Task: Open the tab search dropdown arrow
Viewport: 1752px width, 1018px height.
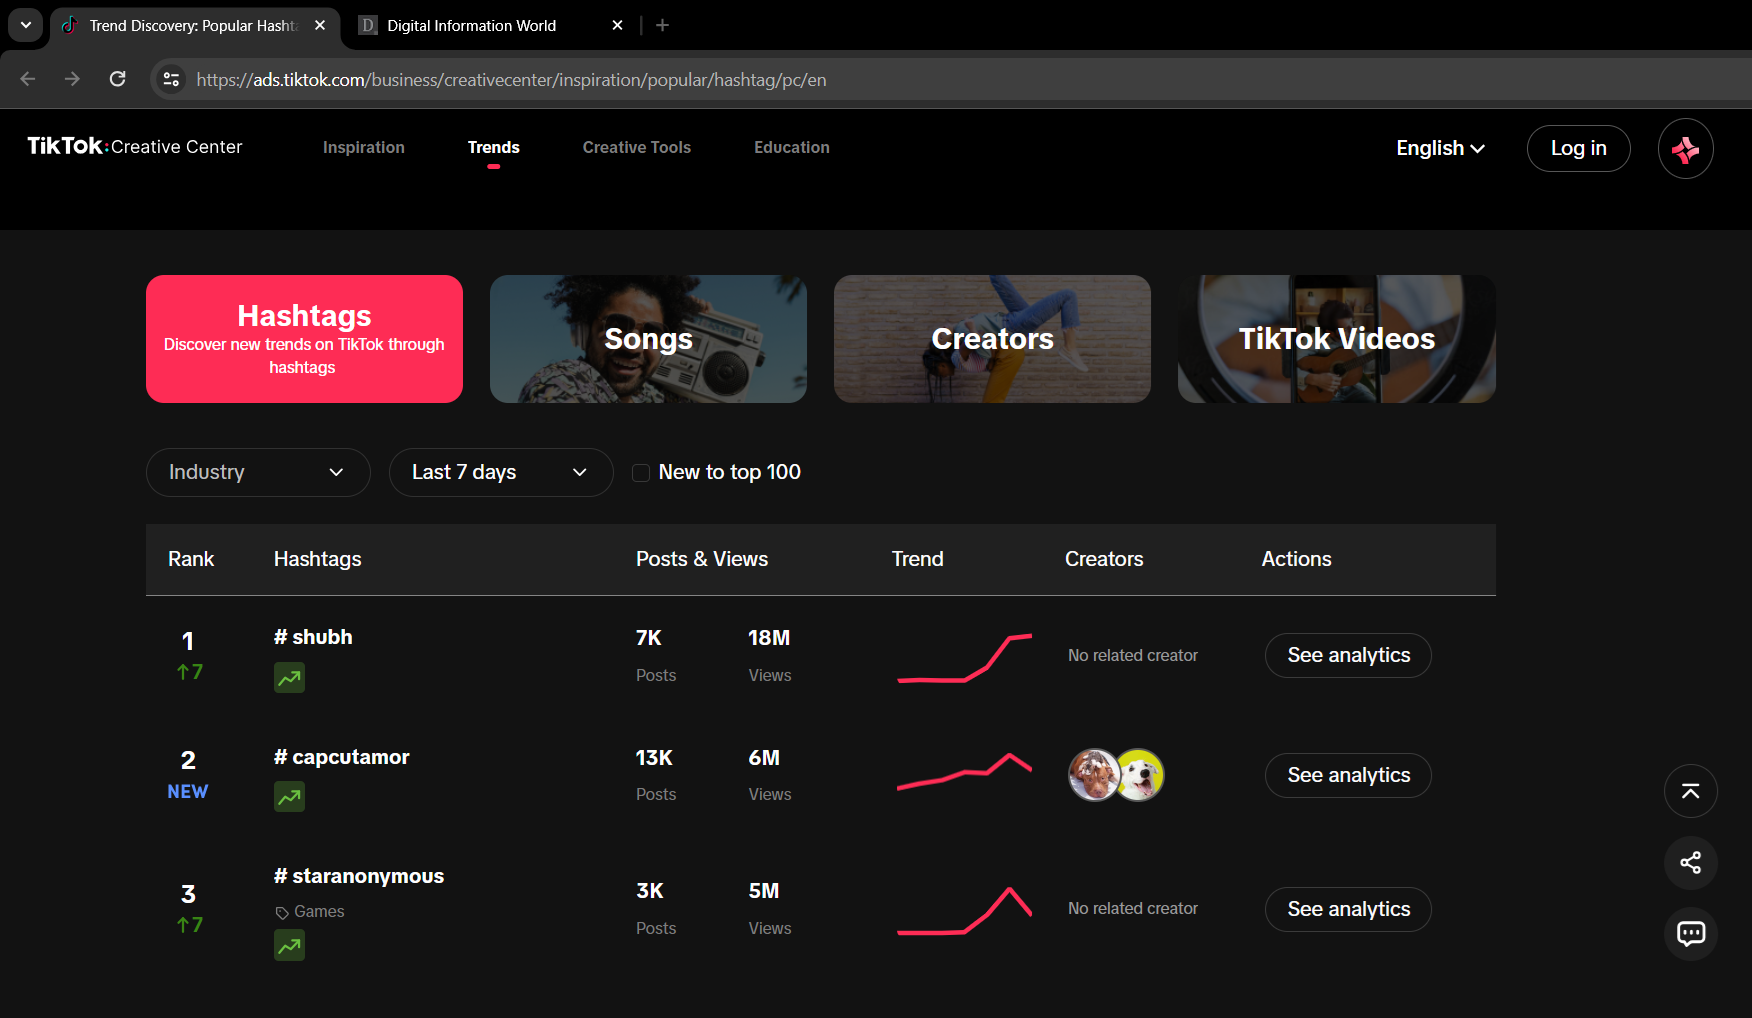Action: (25, 25)
